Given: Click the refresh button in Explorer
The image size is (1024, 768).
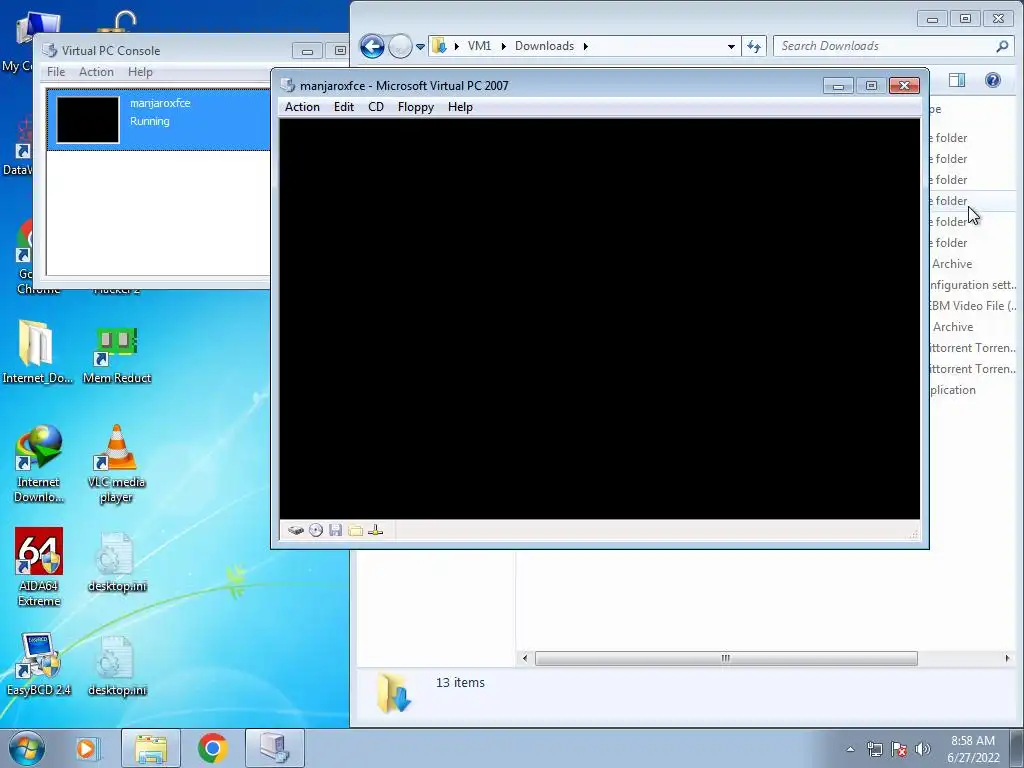Looking at the screenshot, I should 754,46.
